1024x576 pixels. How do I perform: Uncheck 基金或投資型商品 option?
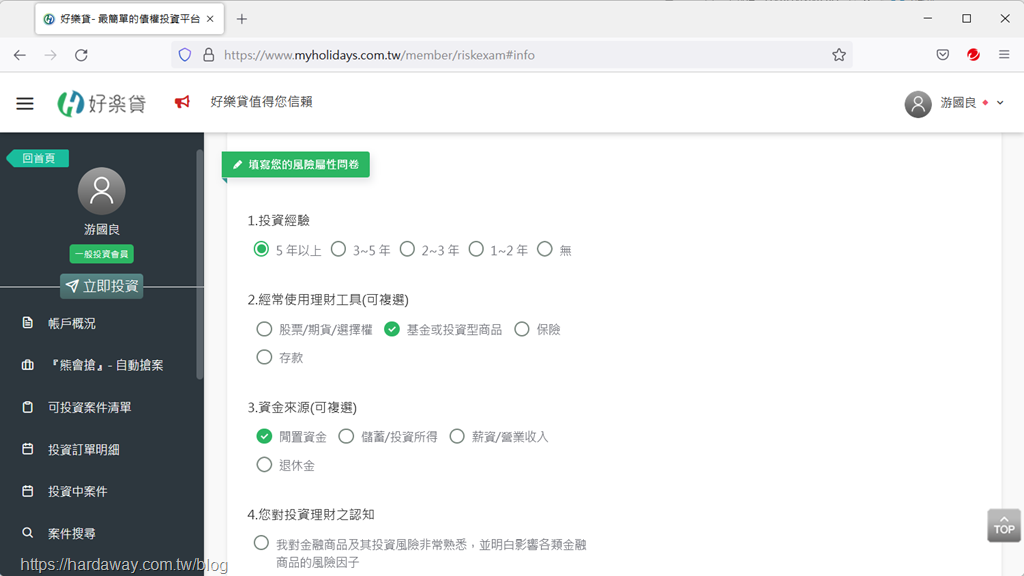(392, 329)
